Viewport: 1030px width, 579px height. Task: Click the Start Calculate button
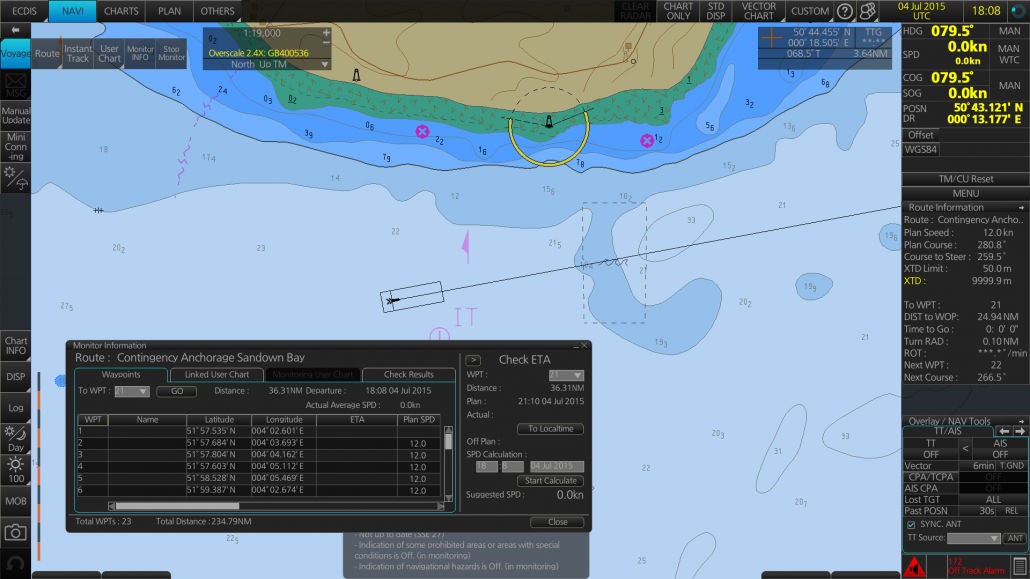550,480
